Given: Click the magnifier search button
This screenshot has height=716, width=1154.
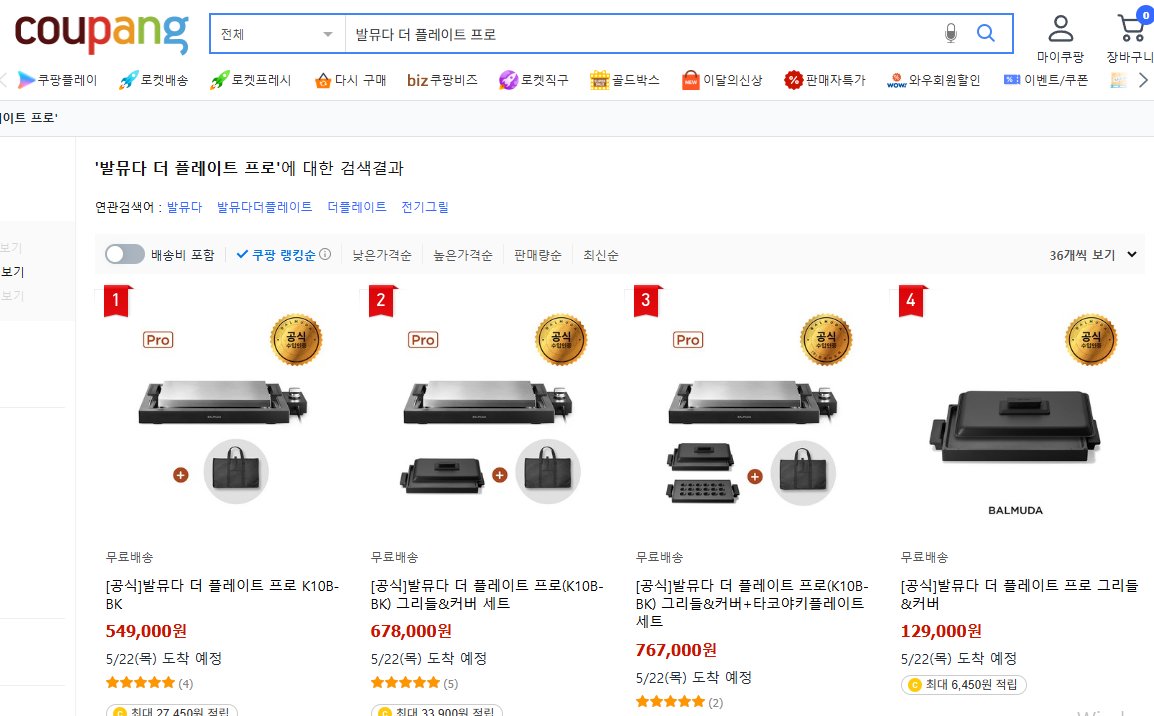Looking at the screenshot, I should pyautogui.click(x=985, y=33).
